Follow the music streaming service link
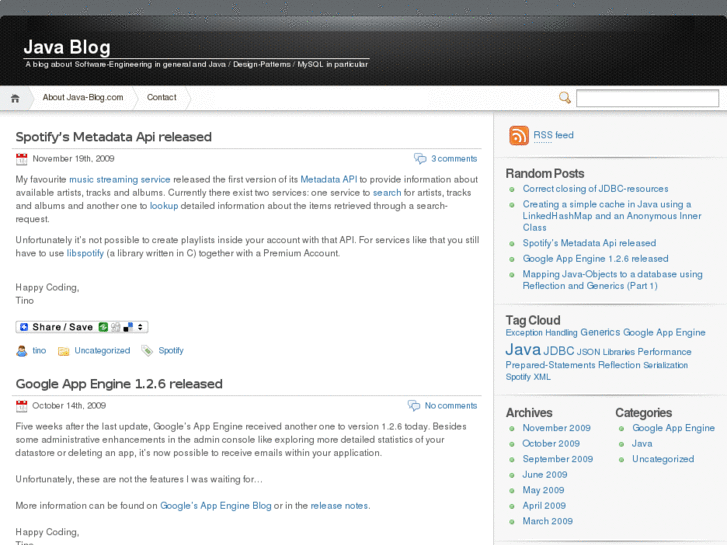The image size is (727, 545). (x=120, y=180)
